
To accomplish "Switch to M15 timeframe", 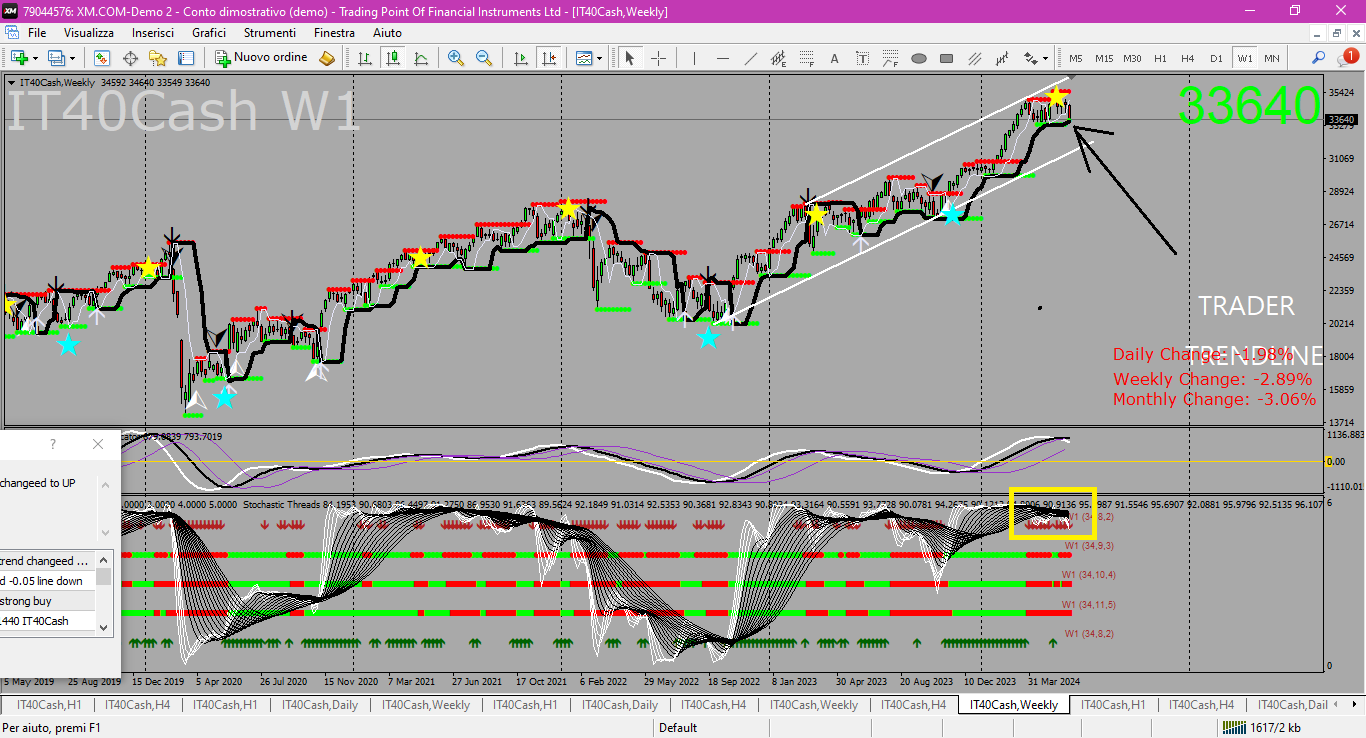I will pyautogui.click(x=1104, y=58).
